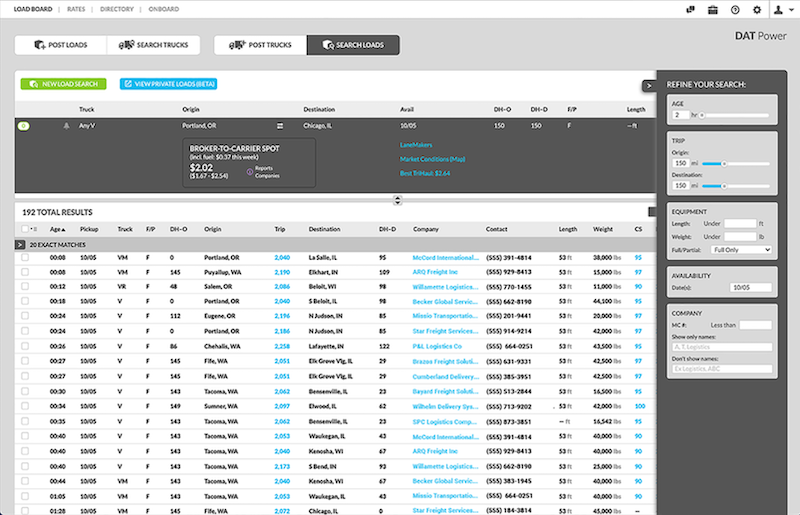
Task: Tick checkbox for SPC Logistics load row
Action: 25,422
